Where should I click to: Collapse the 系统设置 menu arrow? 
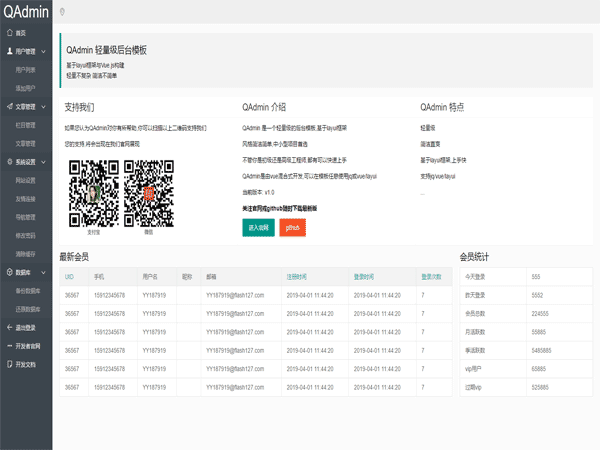click(x=43, y=162)
